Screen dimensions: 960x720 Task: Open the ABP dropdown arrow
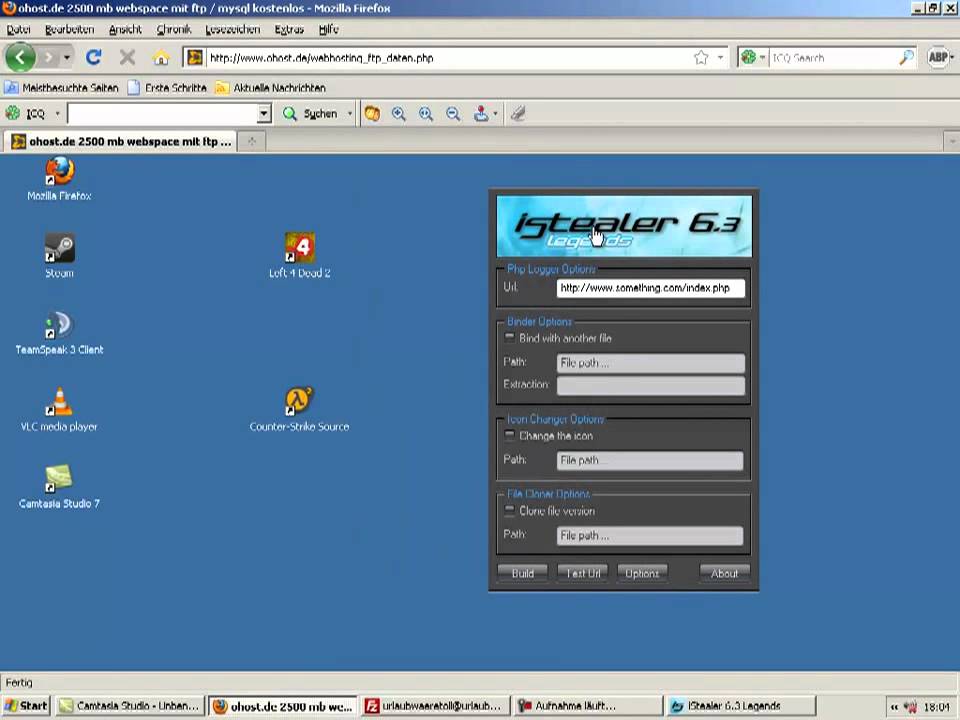(x=952, y=58)
